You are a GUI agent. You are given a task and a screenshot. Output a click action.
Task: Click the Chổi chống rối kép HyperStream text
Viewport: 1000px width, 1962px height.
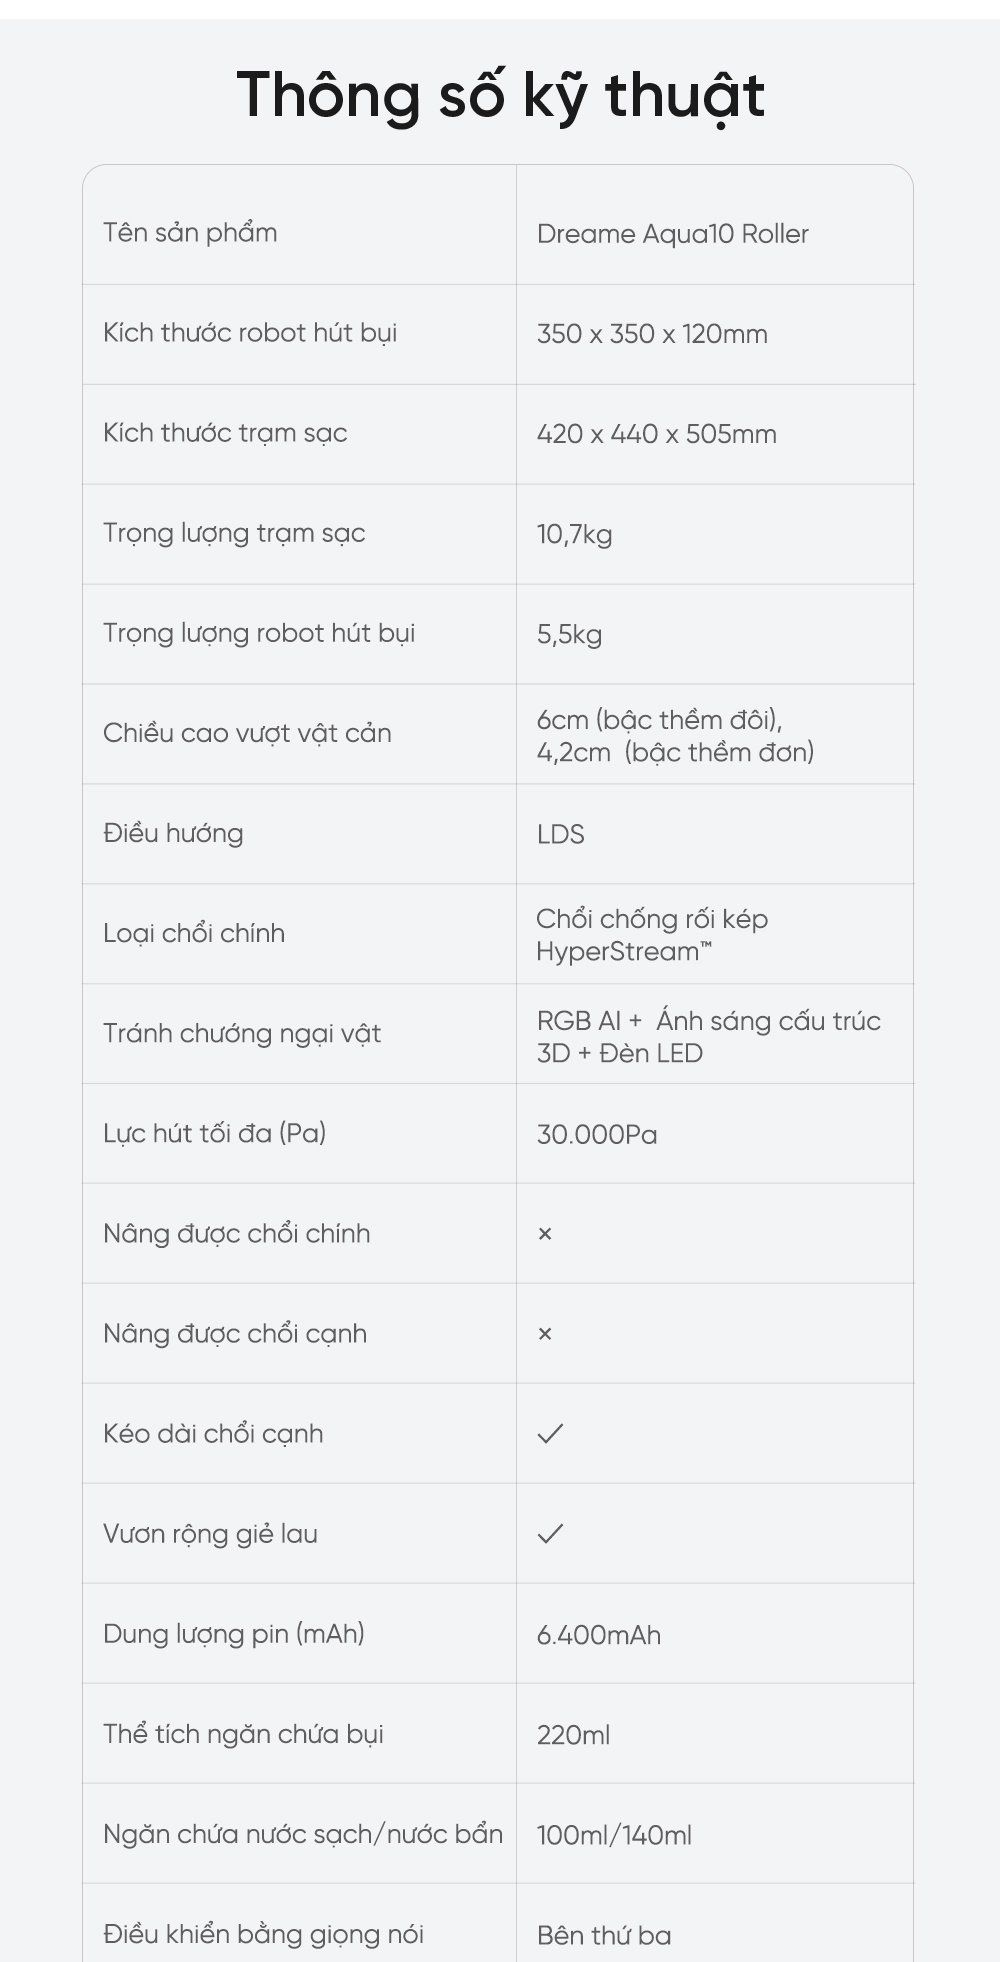click(x=651, y=934)
